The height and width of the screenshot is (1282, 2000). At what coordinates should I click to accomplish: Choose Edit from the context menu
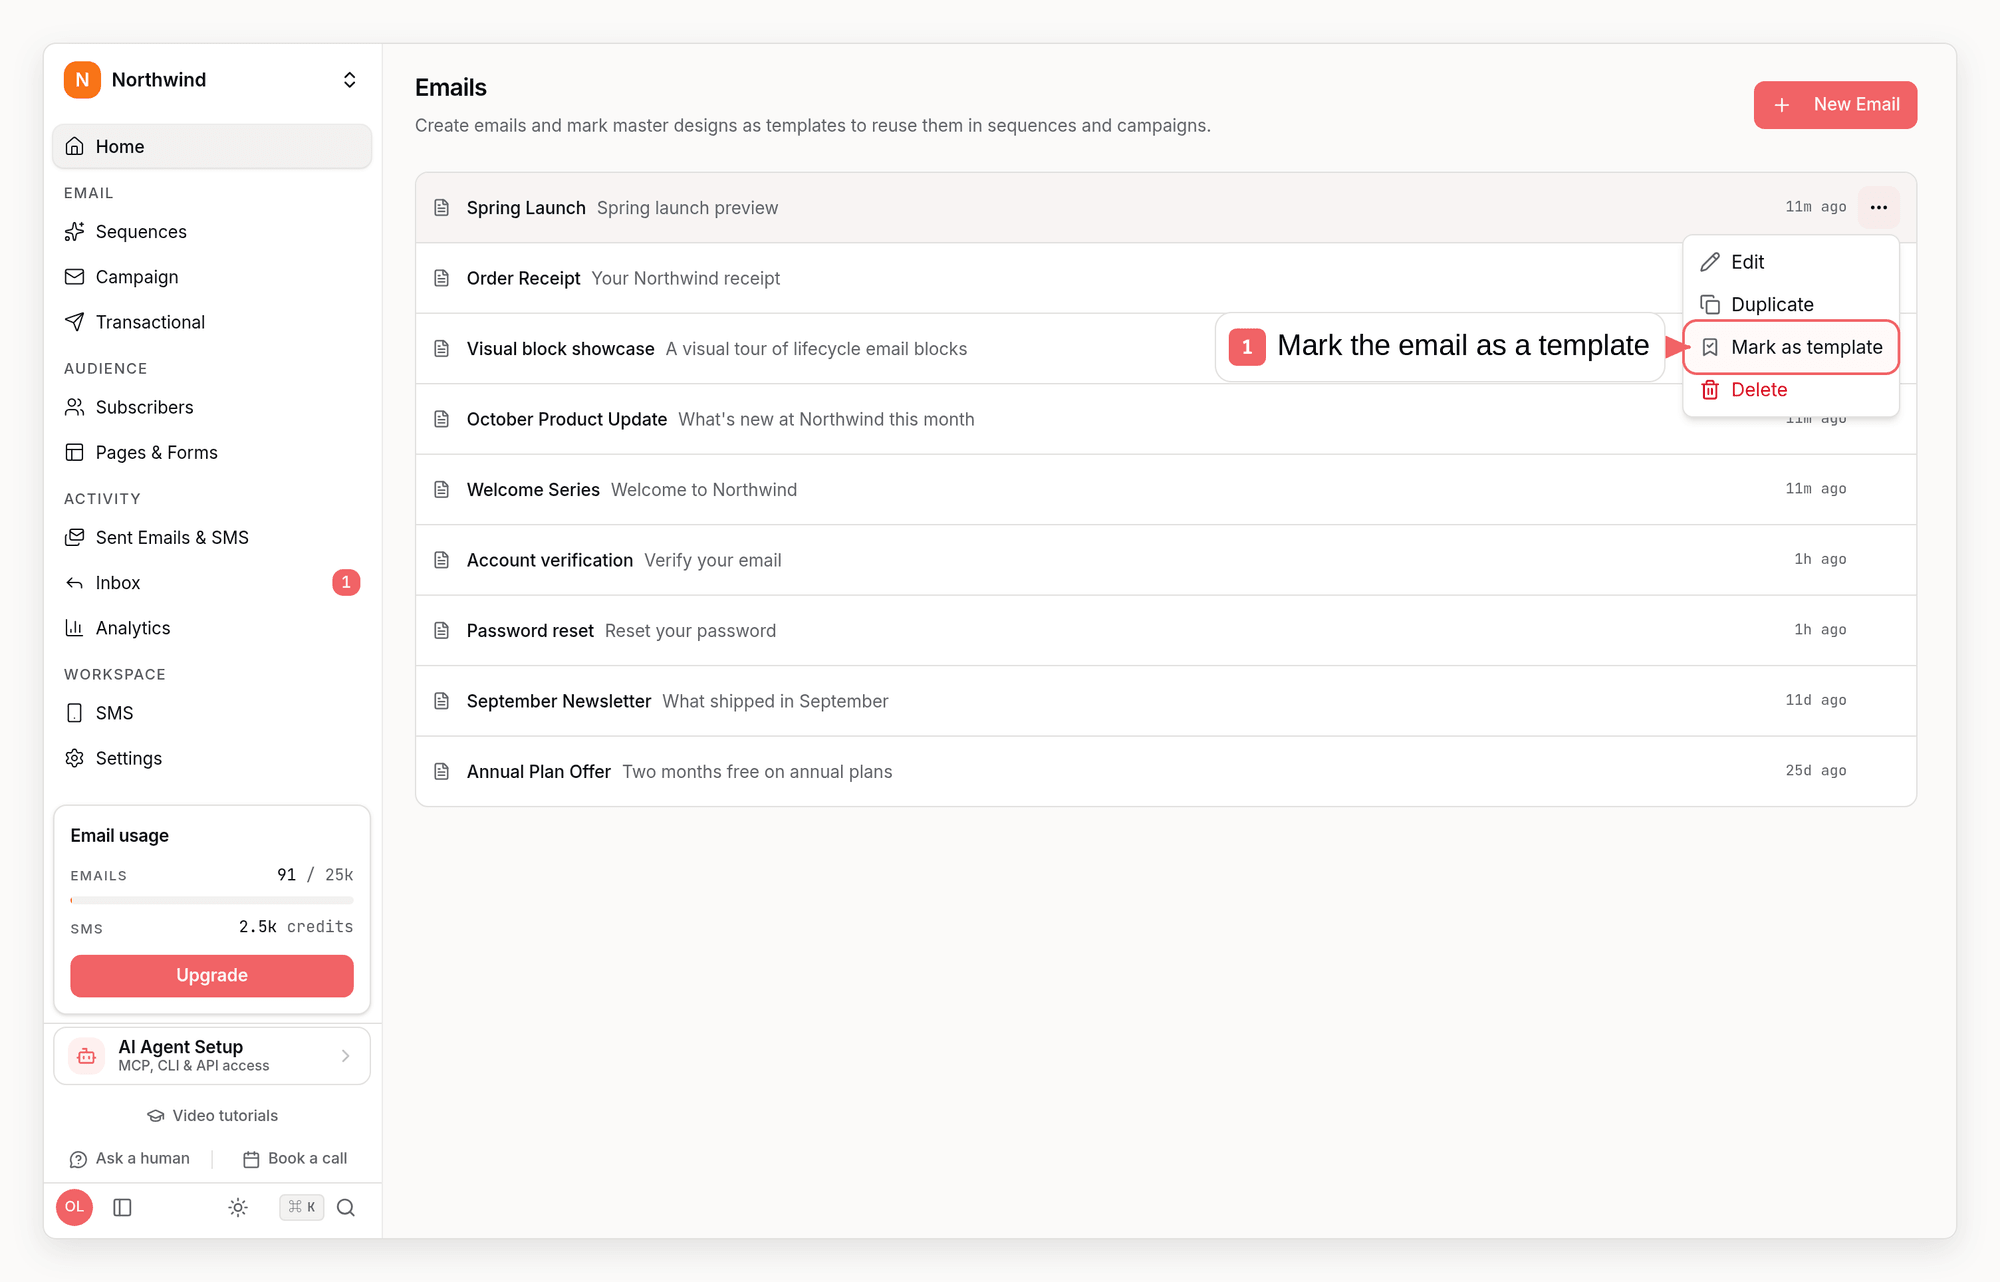1790,262
